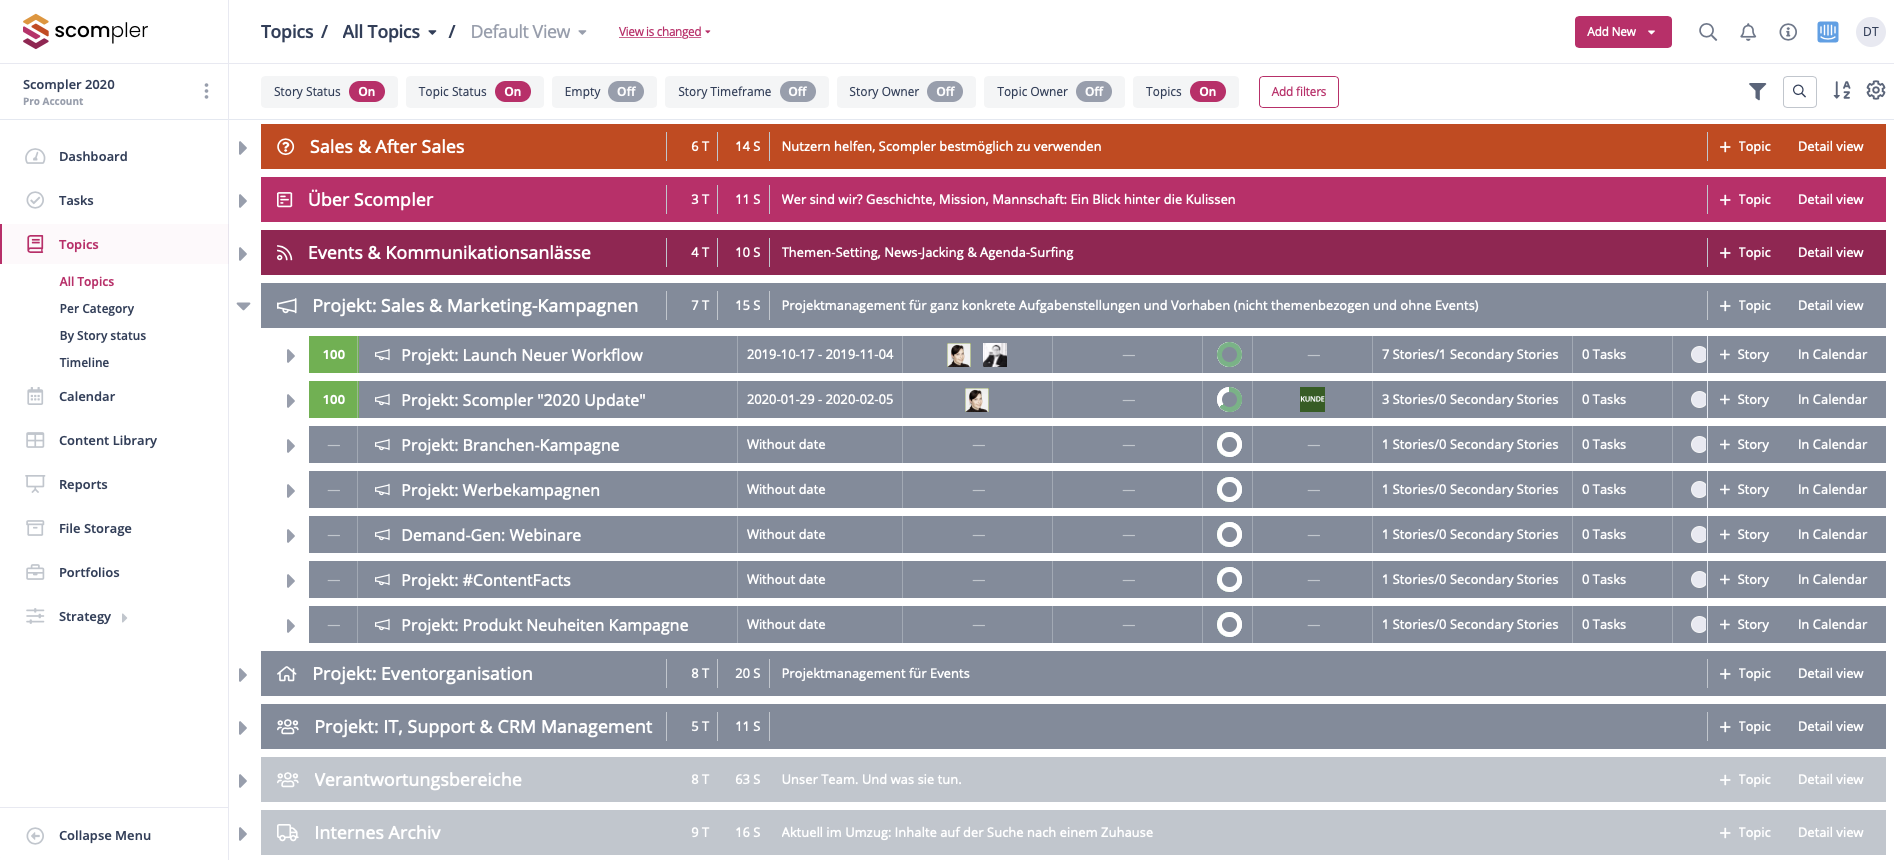Click the notifications bell icon

pos(1748,32)
